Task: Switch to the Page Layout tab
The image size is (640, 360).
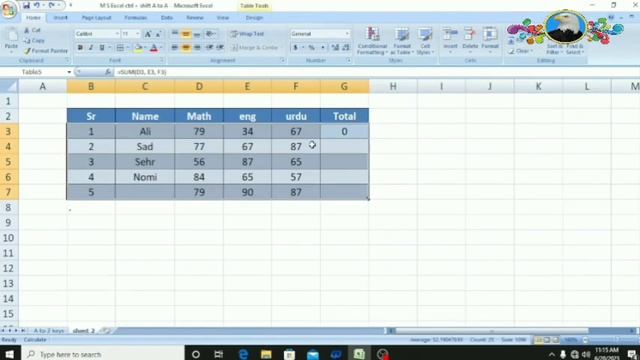Action: pyautogui.click(x=96, y=18)
